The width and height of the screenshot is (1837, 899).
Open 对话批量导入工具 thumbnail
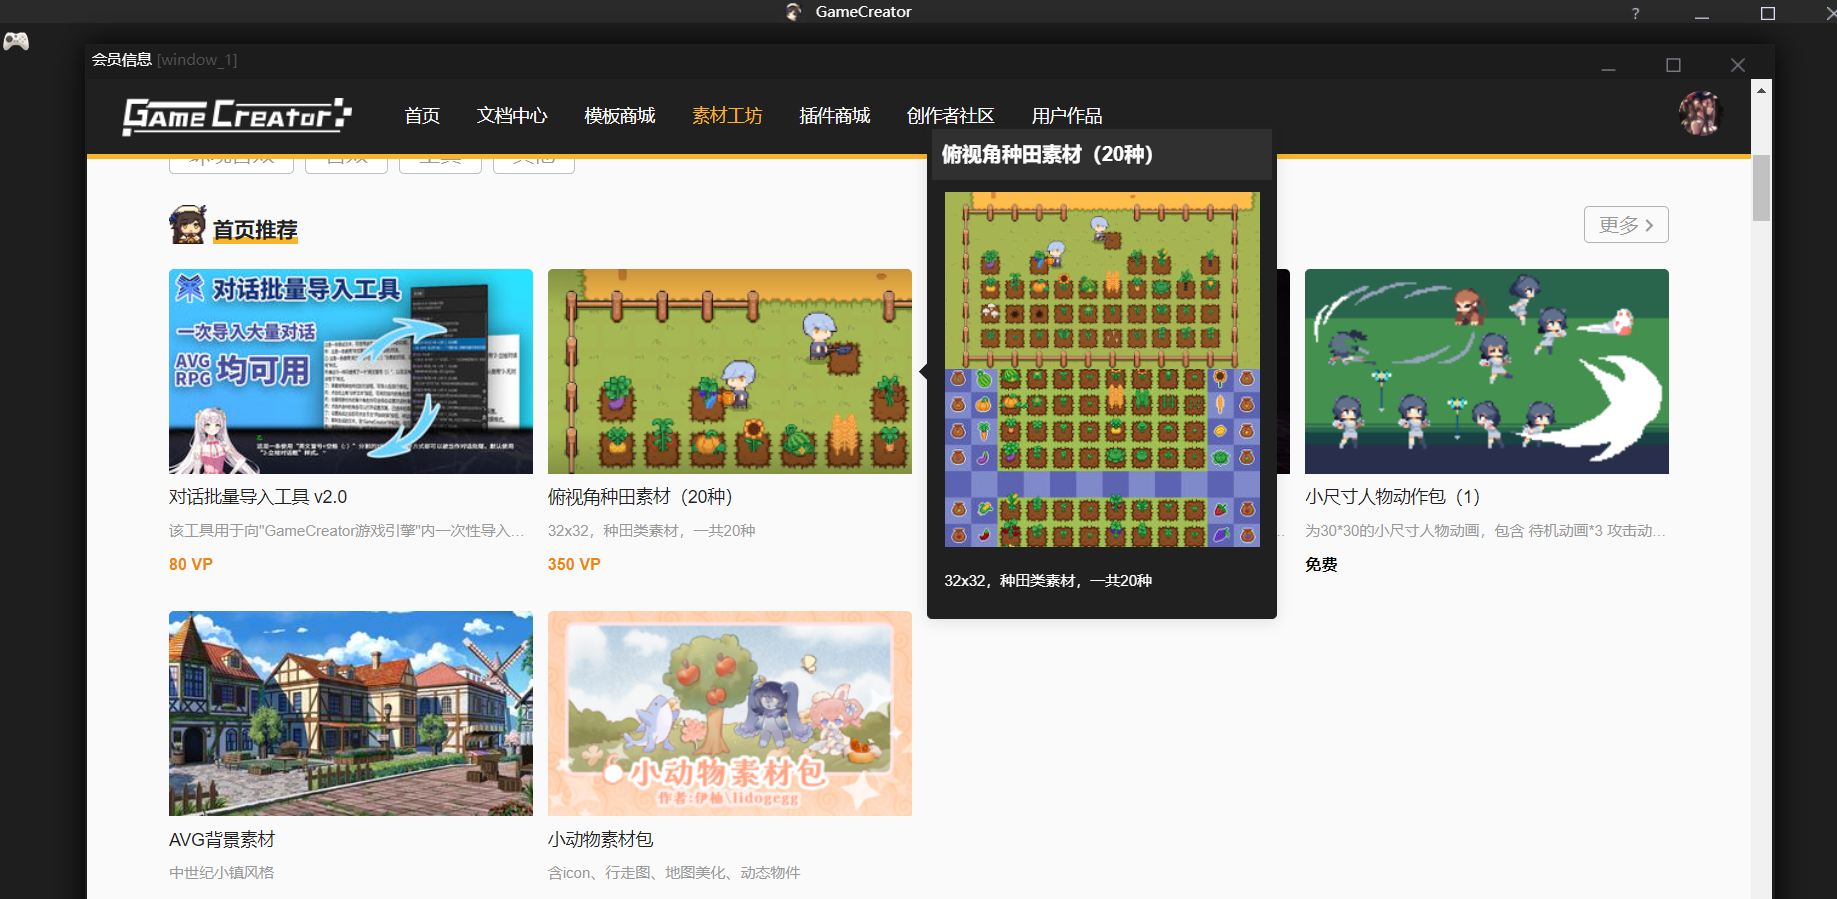pyautogui.click(x=351, y=371)
